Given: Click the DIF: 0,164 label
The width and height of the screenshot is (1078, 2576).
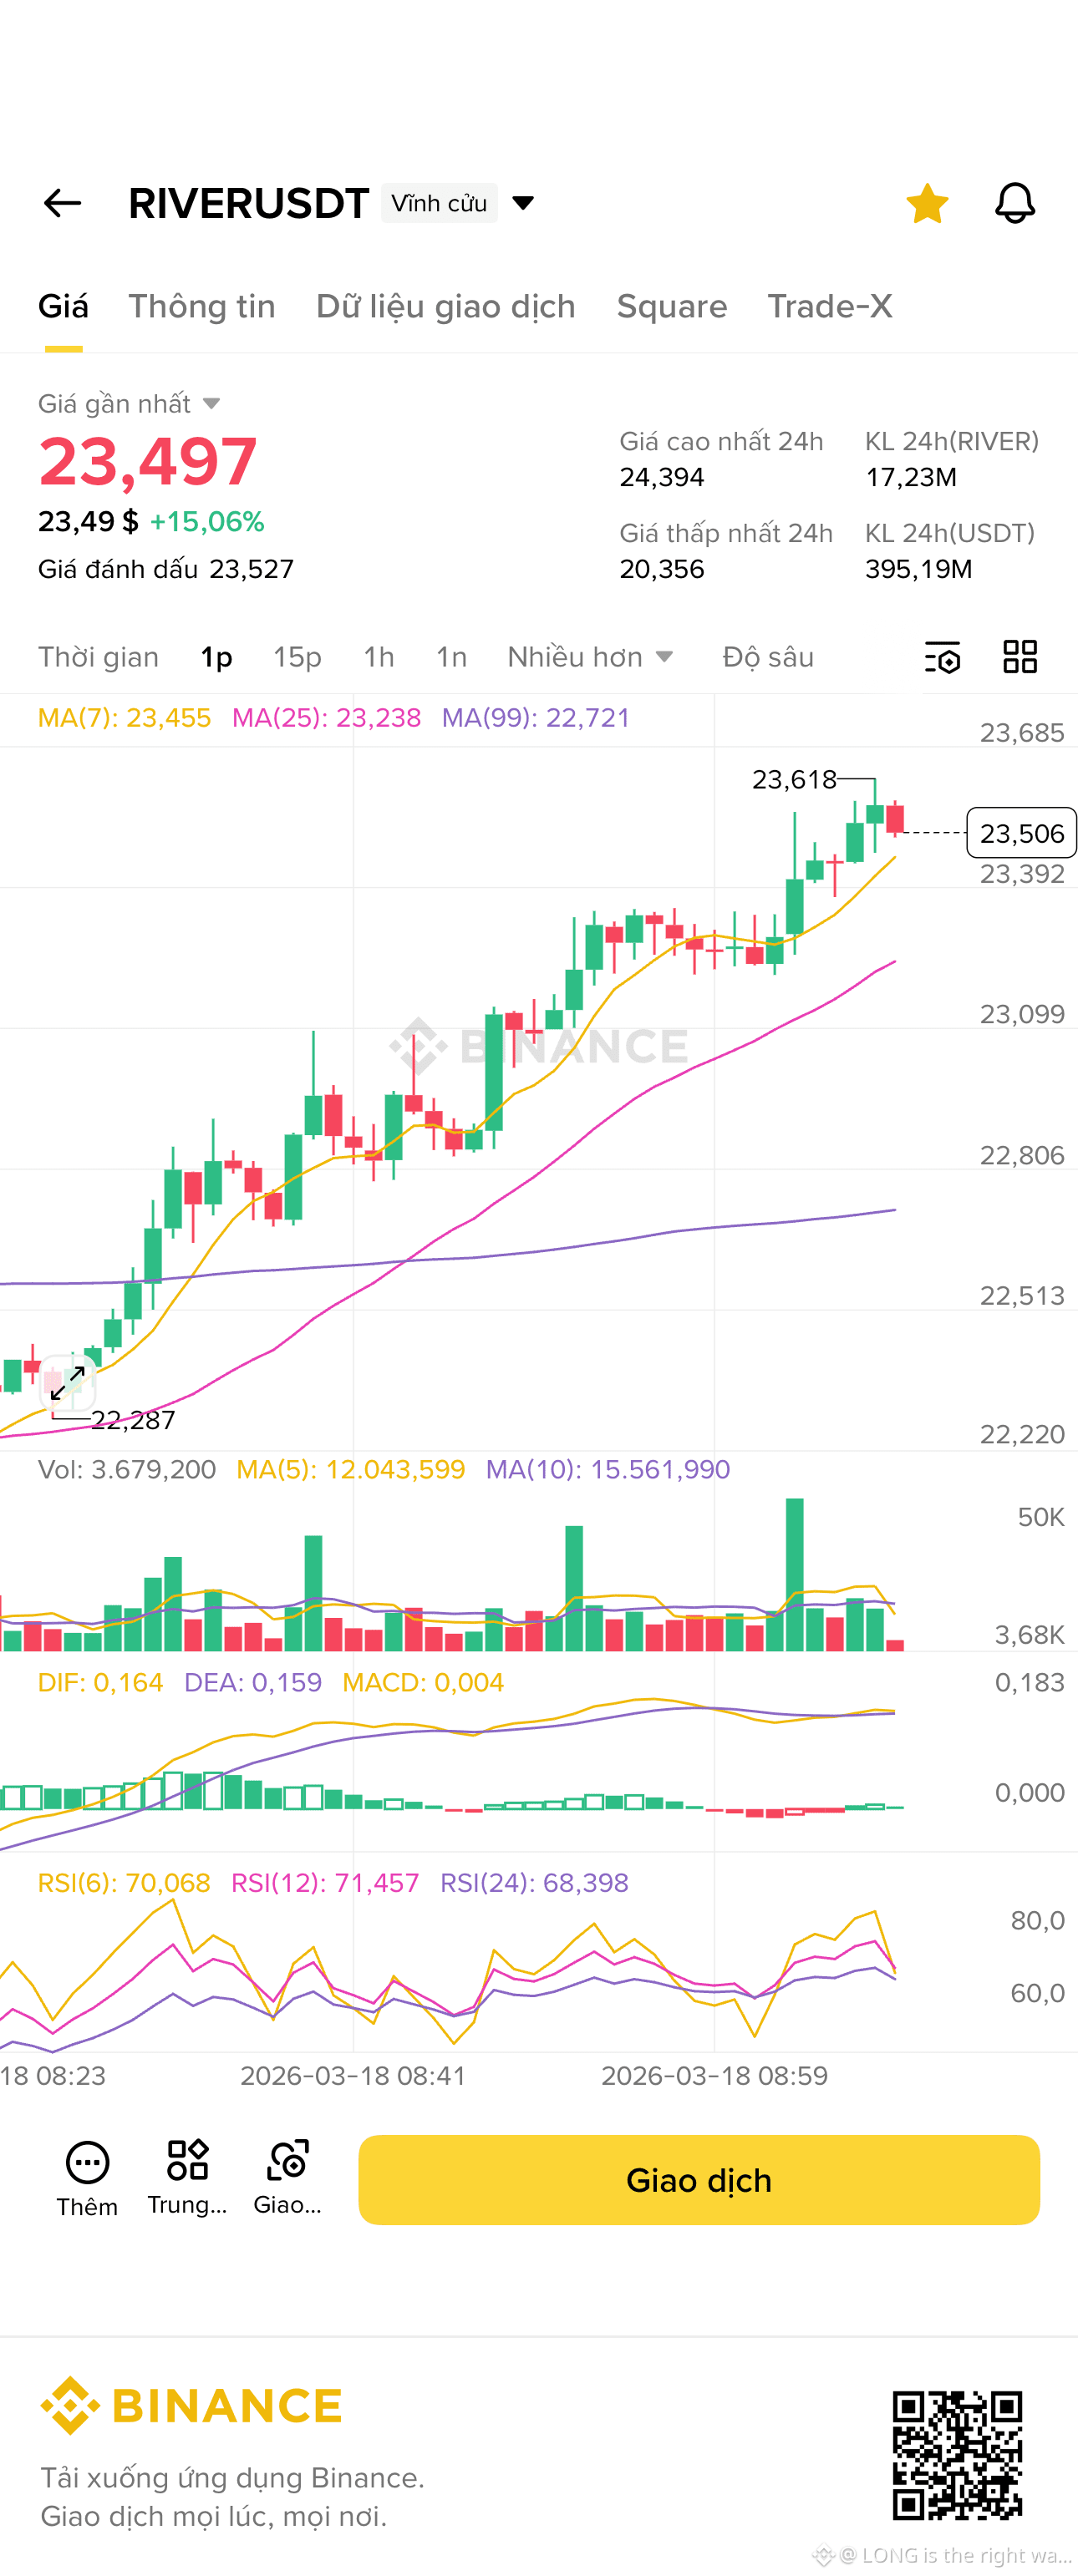Looking at the screenshot, I should coord(100,1682).
